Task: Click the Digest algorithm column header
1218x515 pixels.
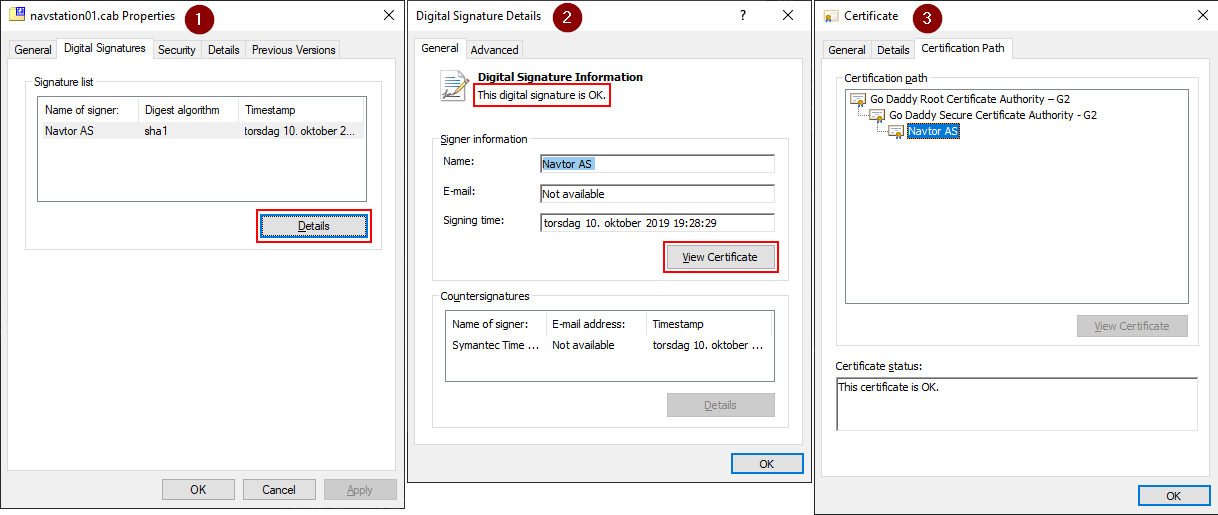Action: (x=188, y=110)
